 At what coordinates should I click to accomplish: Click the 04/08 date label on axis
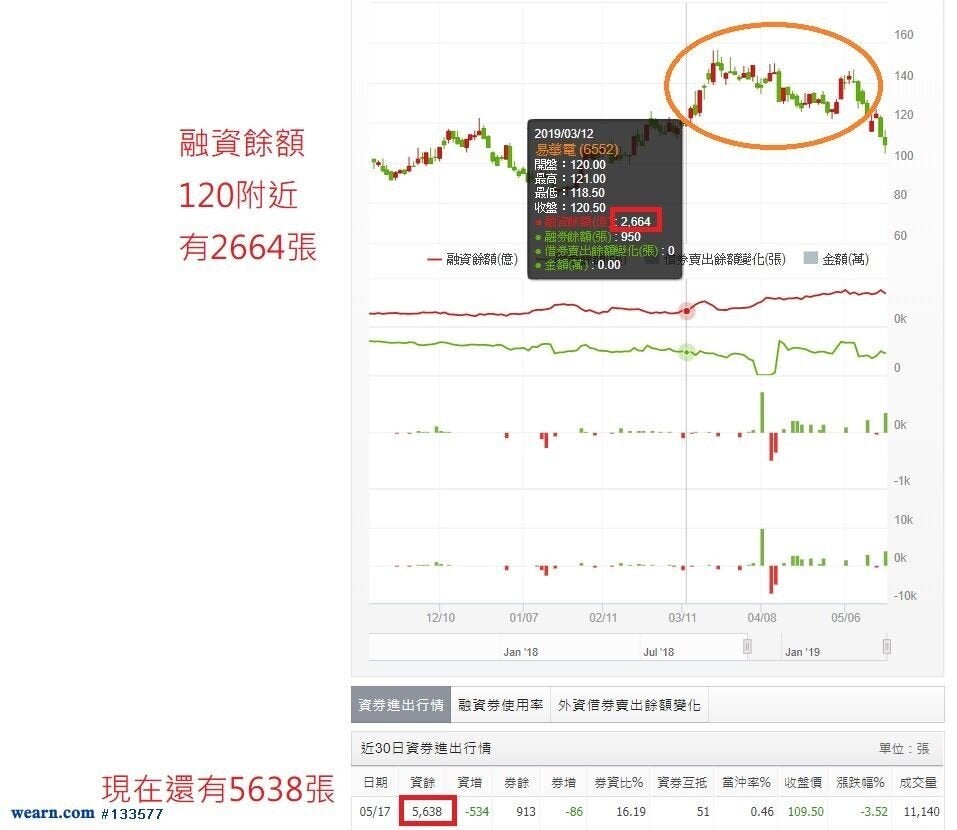click(x=762, y=618)
